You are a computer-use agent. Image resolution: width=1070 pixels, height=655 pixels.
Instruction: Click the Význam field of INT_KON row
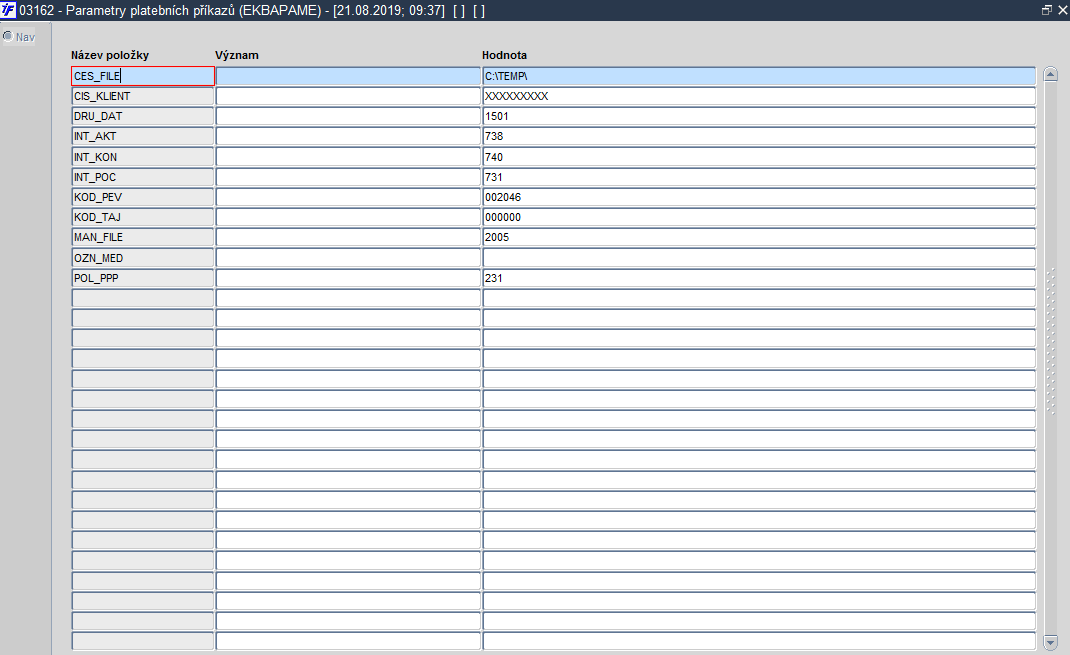[349, 157]
